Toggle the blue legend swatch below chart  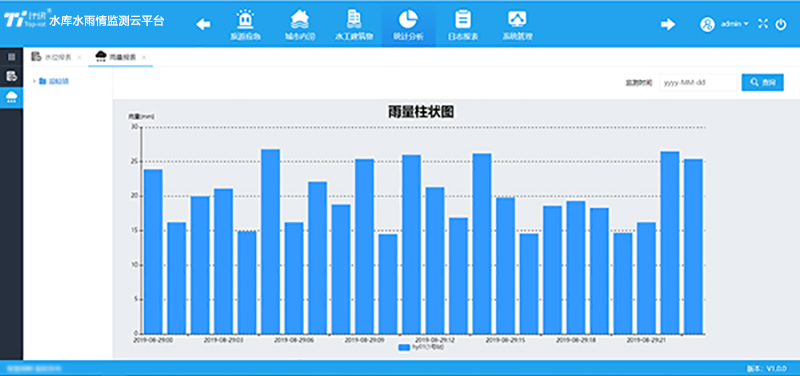[x=404, y=347]
